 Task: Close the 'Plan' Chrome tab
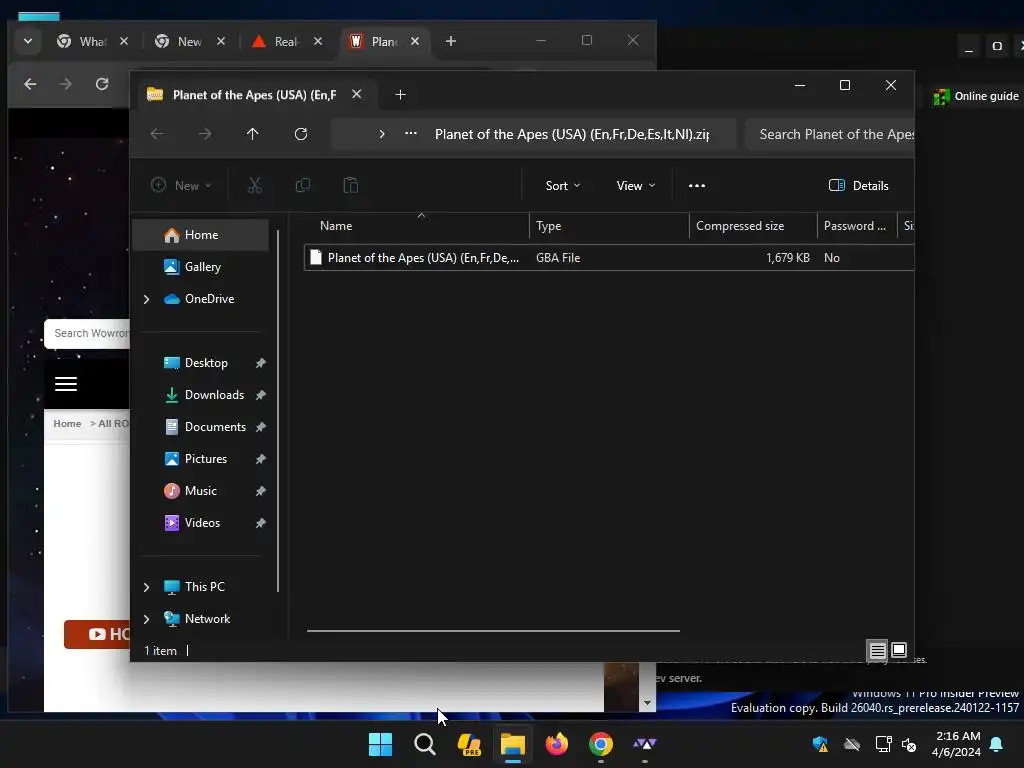pyautogui.click(x=415, y=41)
